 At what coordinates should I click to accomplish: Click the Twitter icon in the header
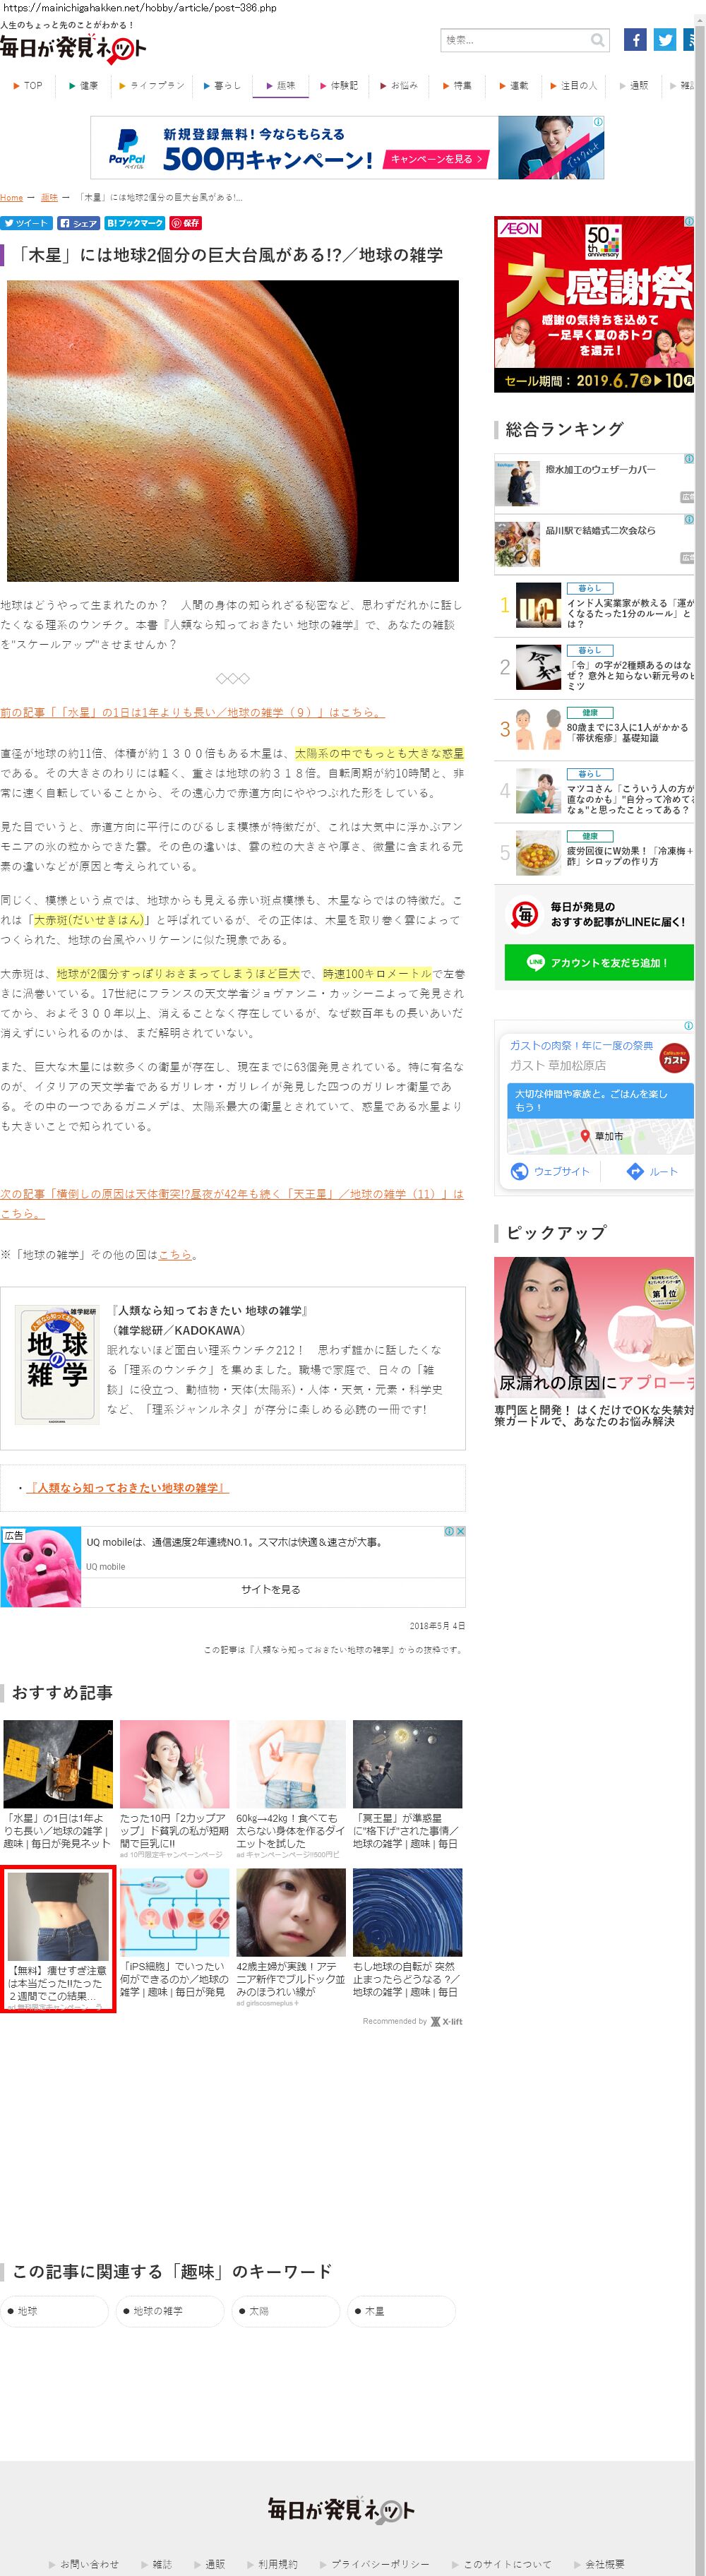(665, 40)
